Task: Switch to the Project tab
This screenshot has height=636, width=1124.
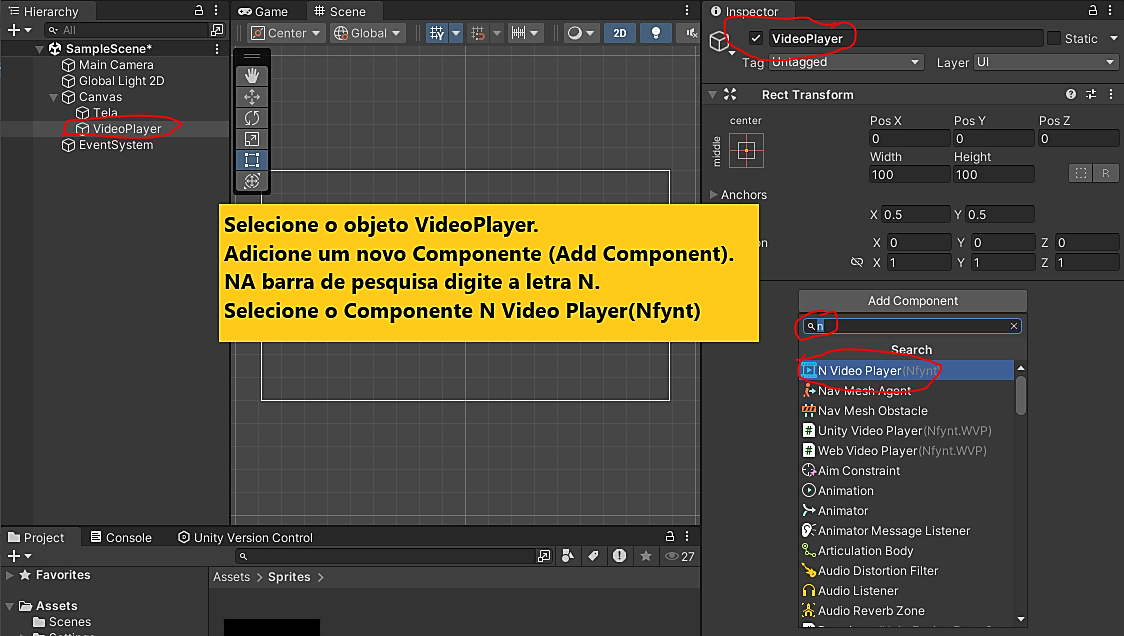Action: tap(36, 537)
